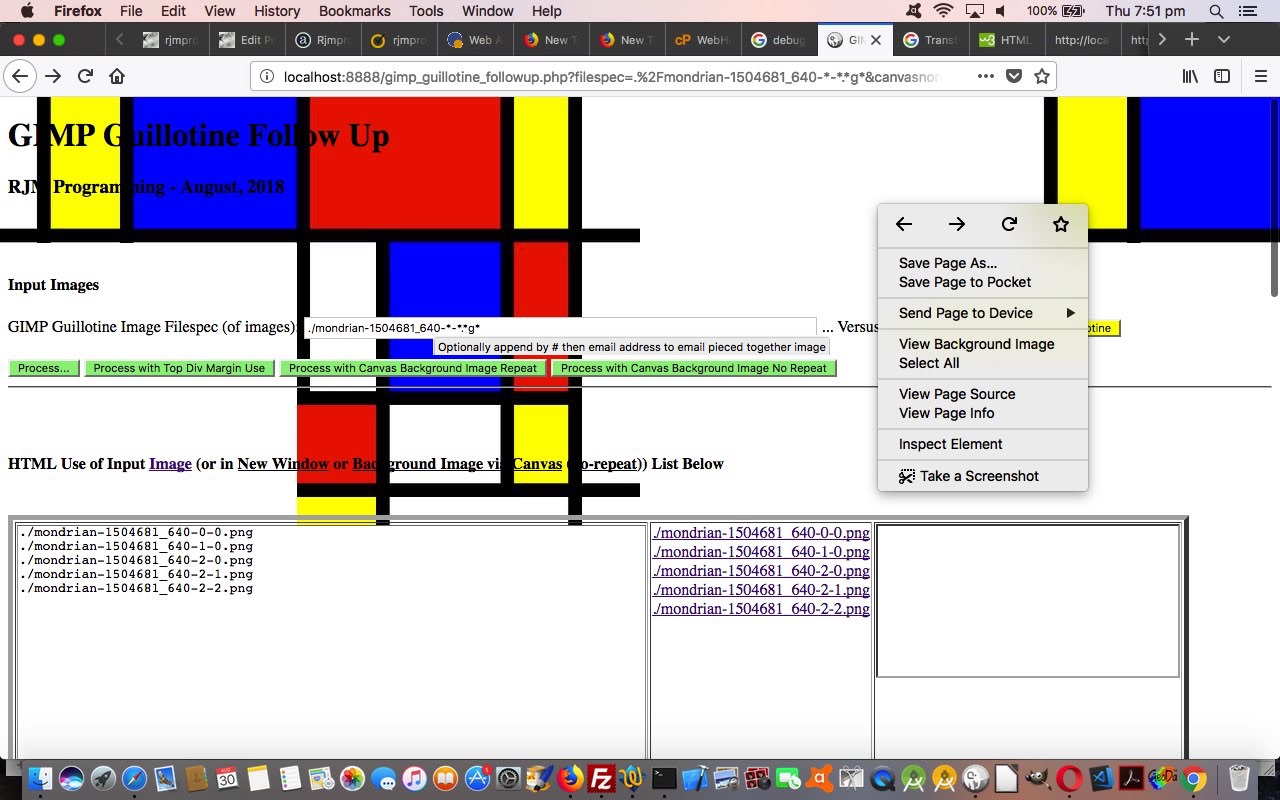The width and height of the screenshot is (1280, 800).
Task: Open mondrian-1504681_640-2-1.png link
Action: 761,590
